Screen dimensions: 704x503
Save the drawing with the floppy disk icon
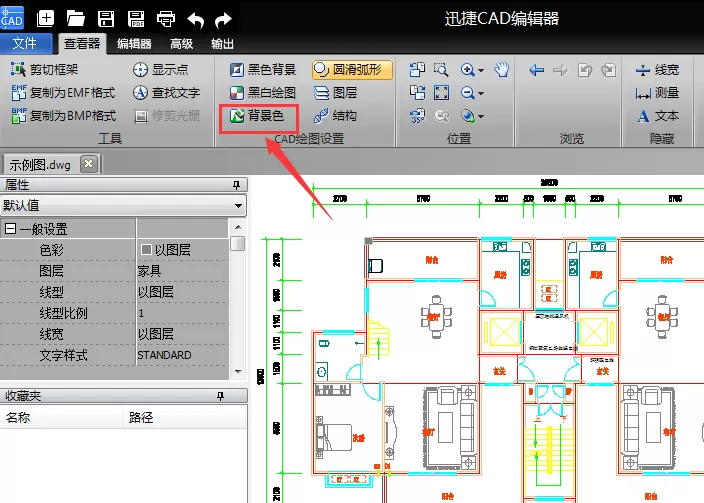click(x=106, y=19)
